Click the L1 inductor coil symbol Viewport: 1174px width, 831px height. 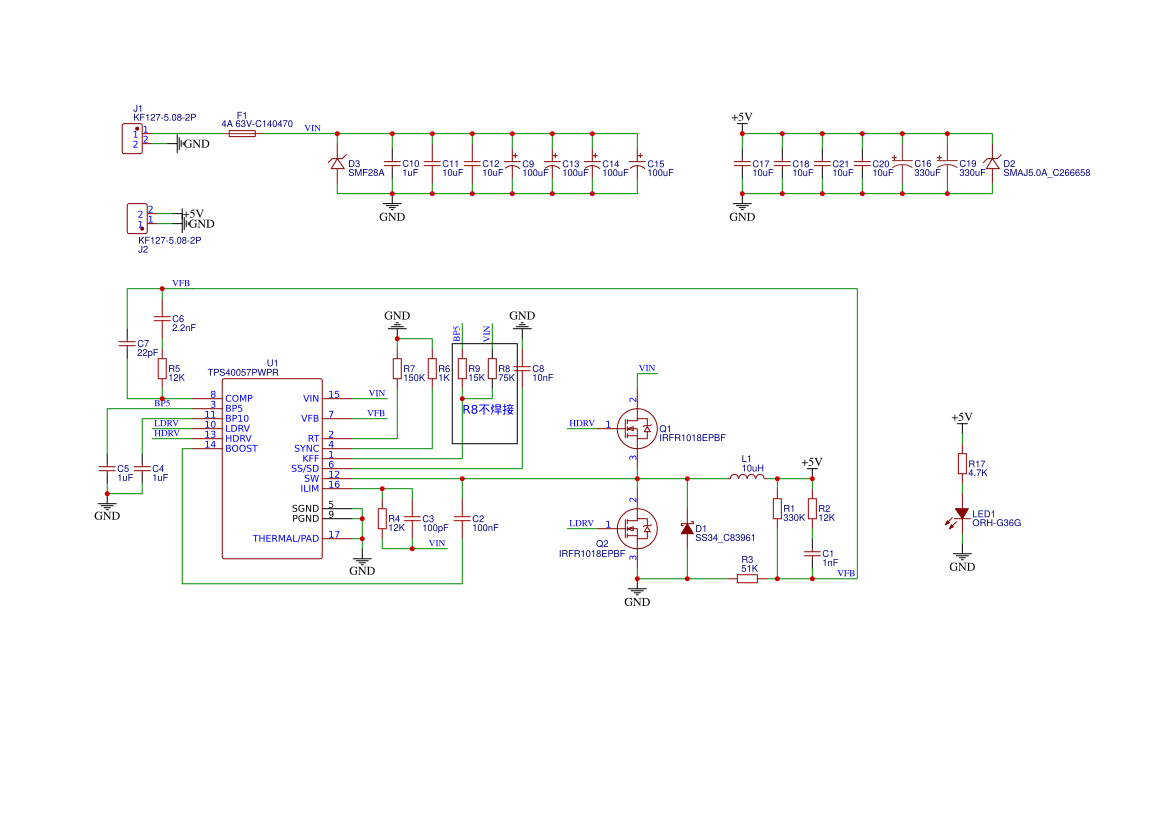tap(746, 476)
